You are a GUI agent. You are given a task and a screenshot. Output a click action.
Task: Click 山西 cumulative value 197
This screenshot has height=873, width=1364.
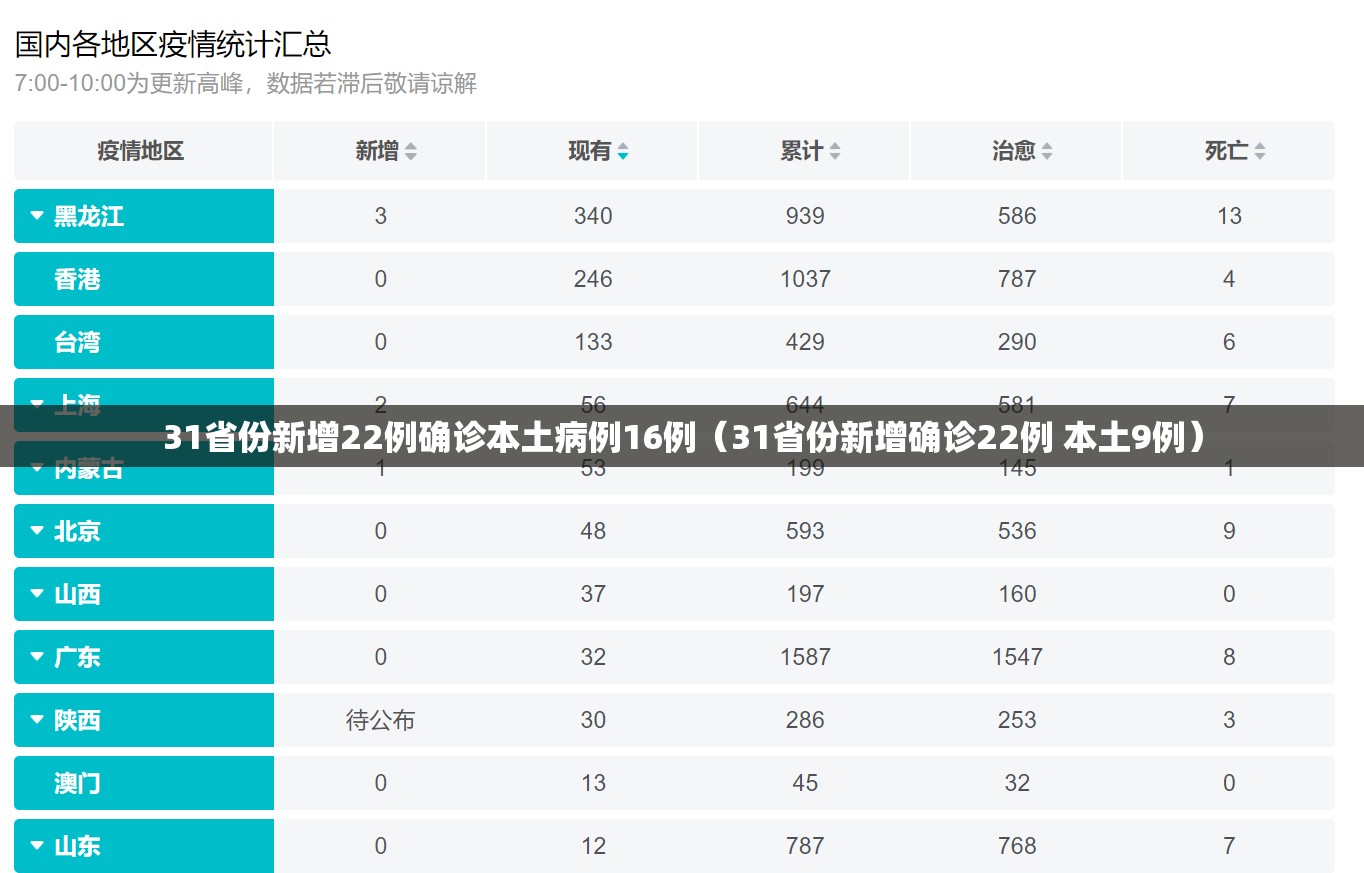click(805, 594)
